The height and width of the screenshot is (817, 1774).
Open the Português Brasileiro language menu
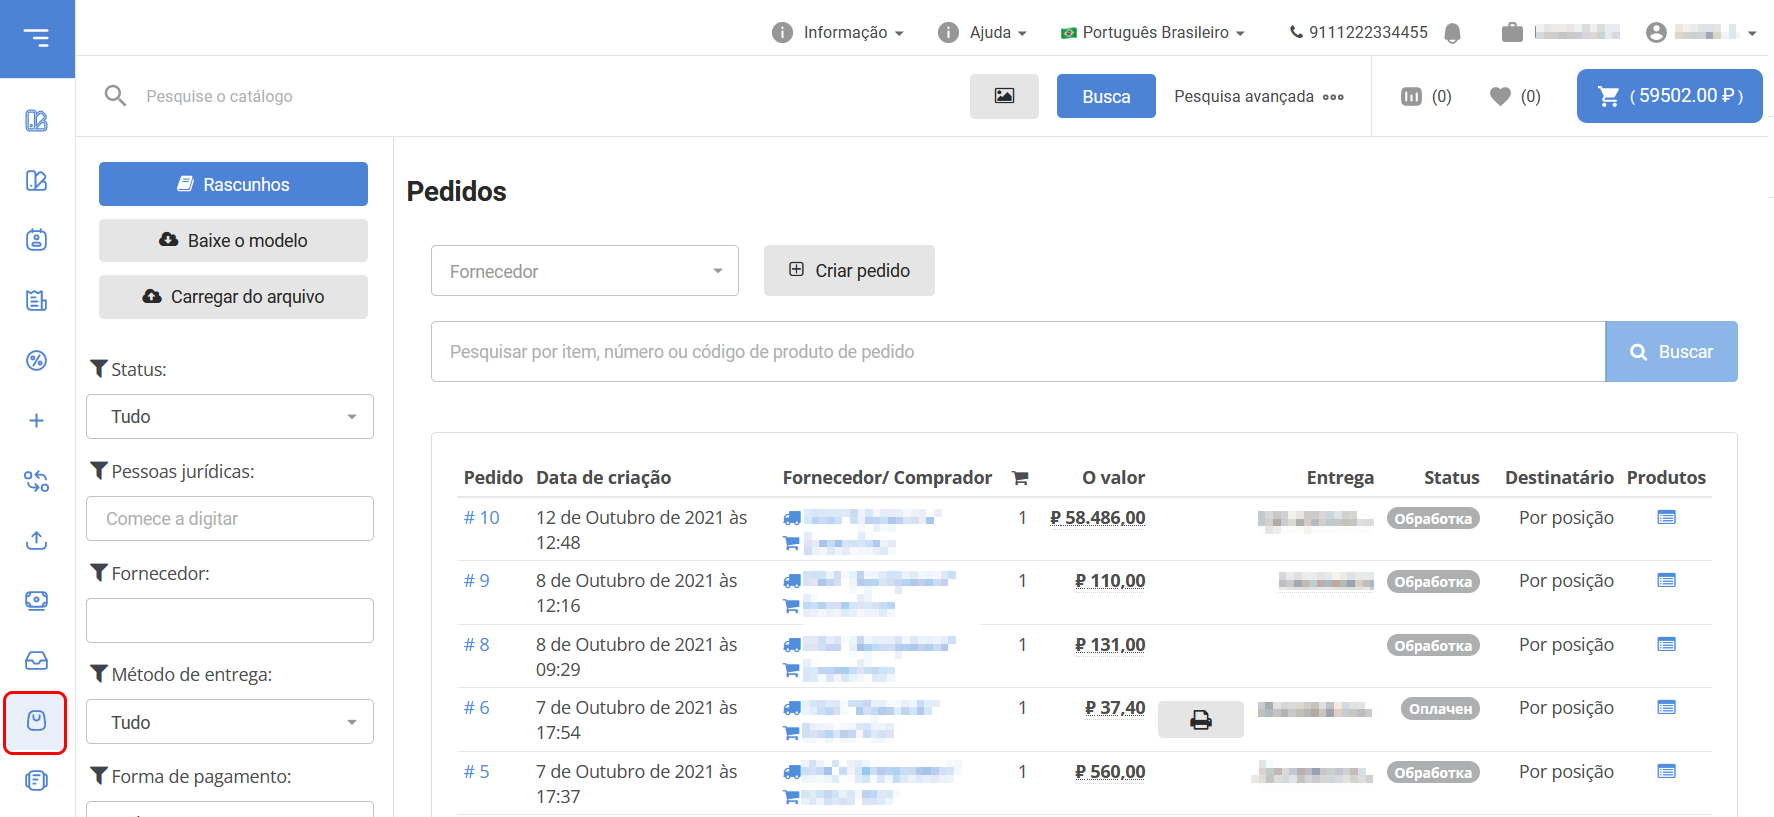click(1153, 33)
